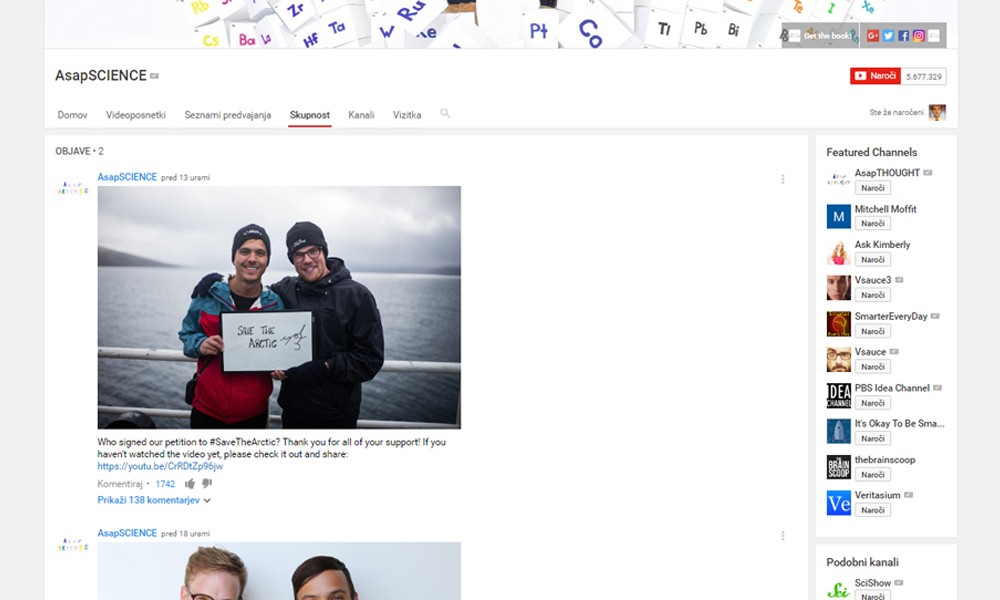Viewport: 1000px width, 600px height.
Task: Open three-dot menu on the 13-hour-old post
Action: [783, 179]
